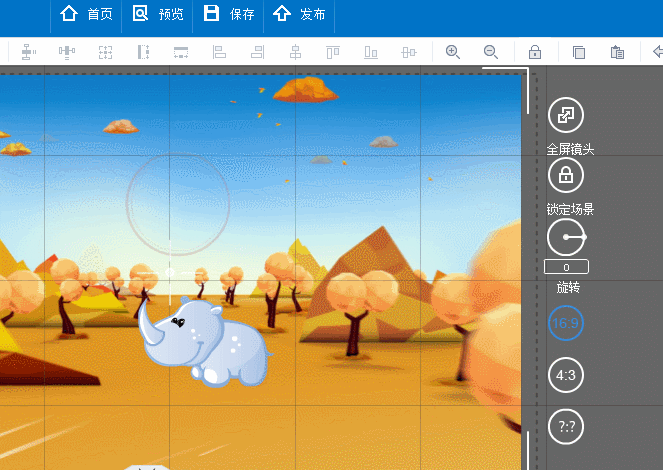Click the 全屏镜头 fullscreen camera icon
Screen dimensions: 663x470
pyautogui.click(x=566, y=115)
